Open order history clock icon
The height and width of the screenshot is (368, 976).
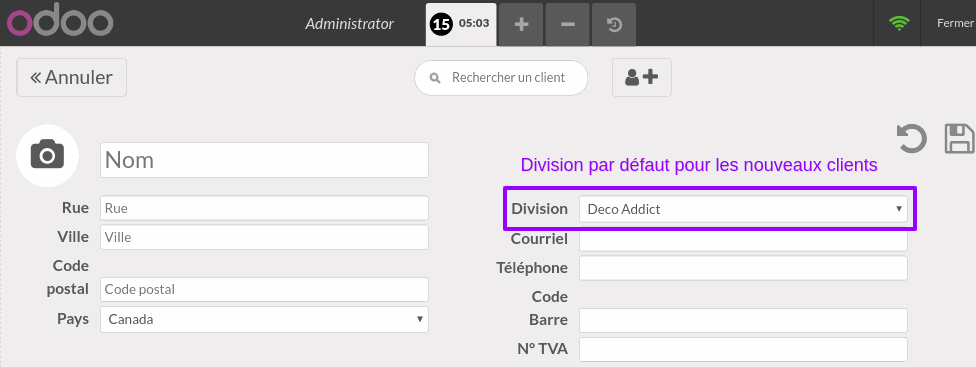(x=614, y=24)
